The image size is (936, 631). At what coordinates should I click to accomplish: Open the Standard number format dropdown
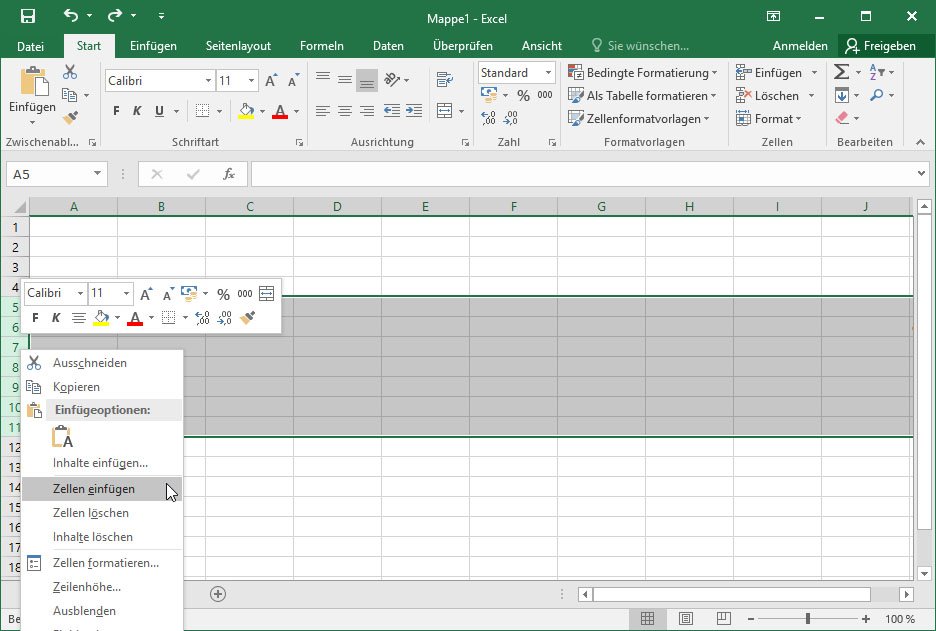(x=549, y=72)
